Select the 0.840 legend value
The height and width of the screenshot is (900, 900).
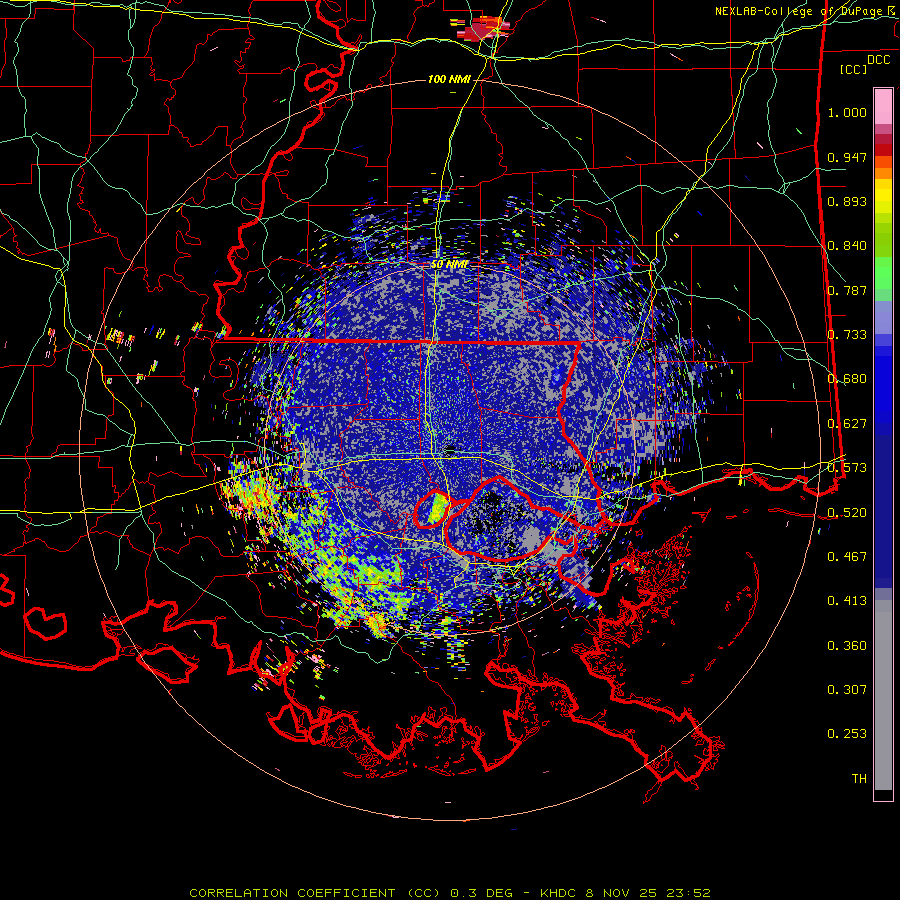point(847,246)
